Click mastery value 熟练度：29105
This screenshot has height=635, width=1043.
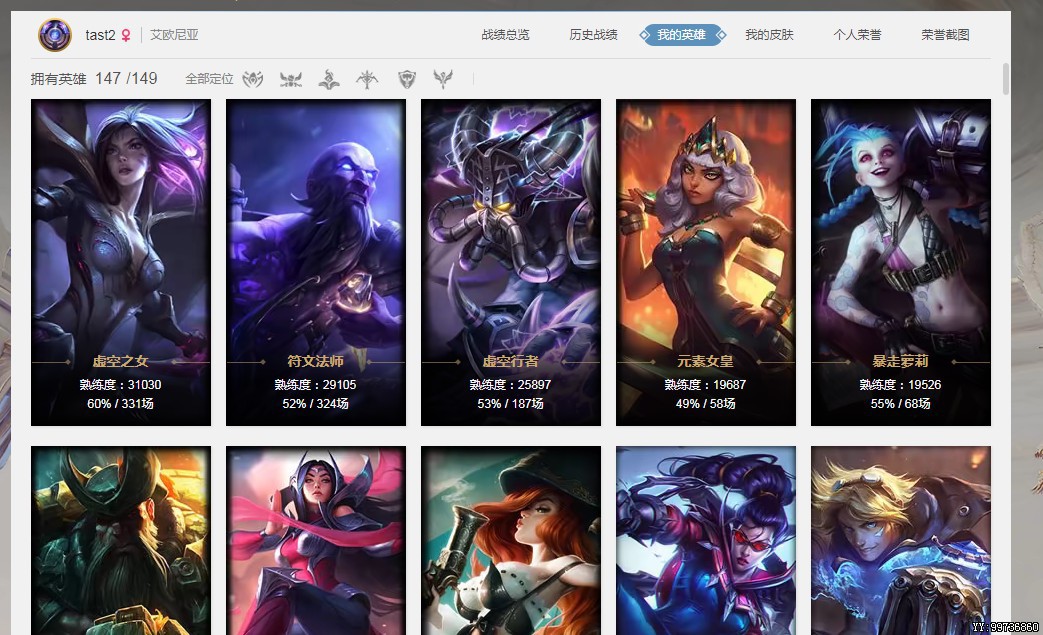click(315, 384)
